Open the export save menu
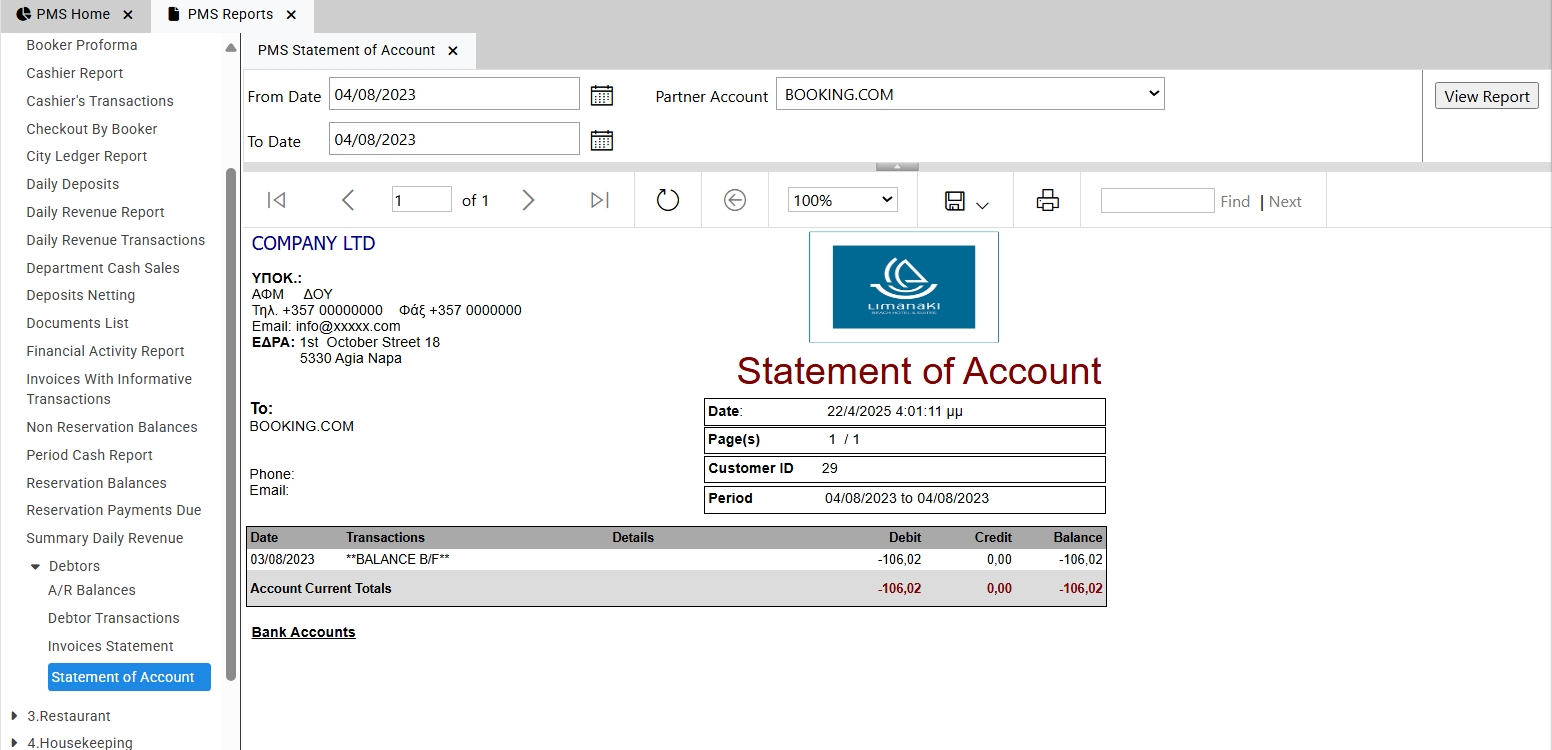Image resolution: width=1552 pixels, height=750 pixels. coord(966,202)
